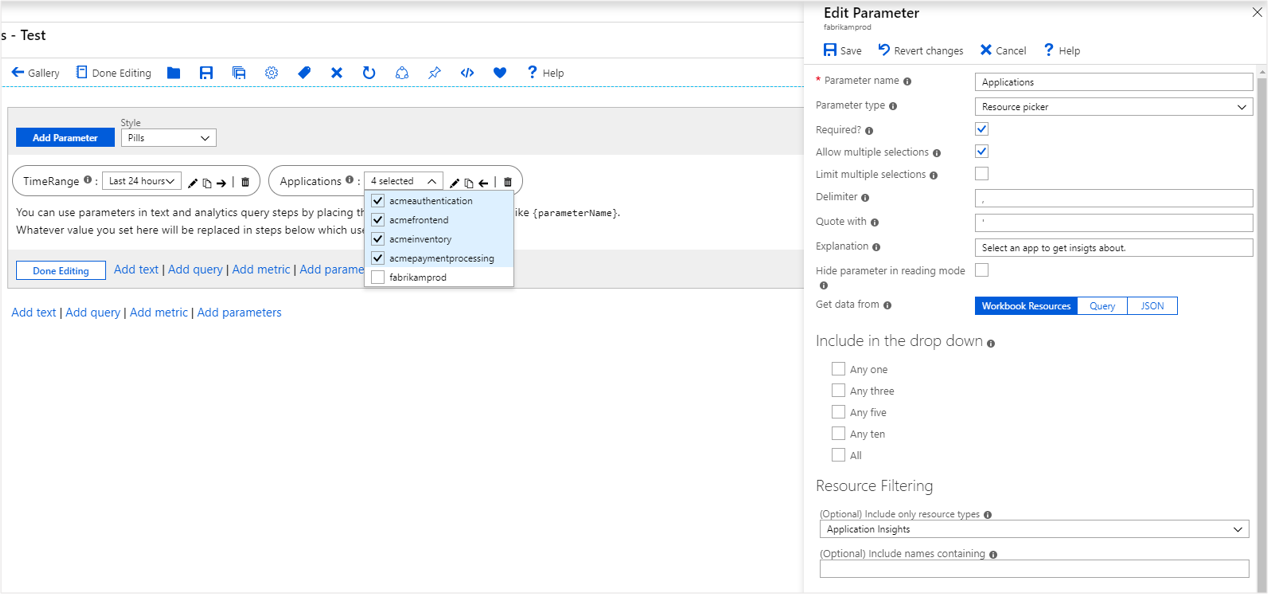Click the heart feedback icon

tap(500, 73)
